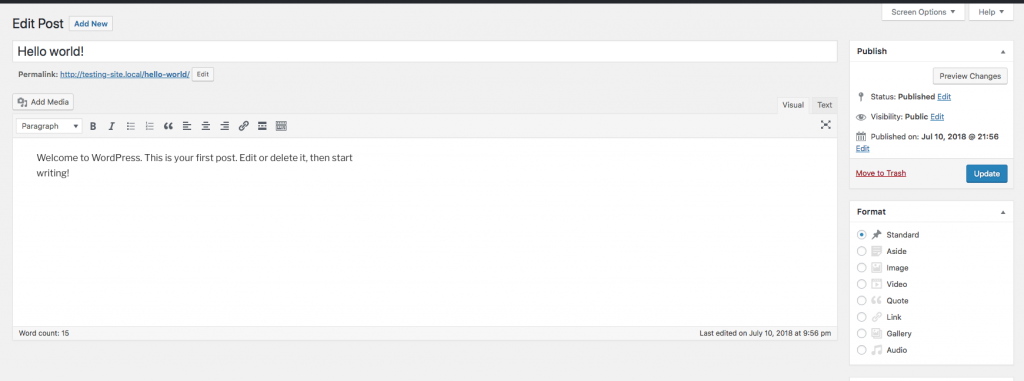Click the blue Update button
Image resolution: width=1024 pixels, height=381 pixels.
(x=986, y=174)
